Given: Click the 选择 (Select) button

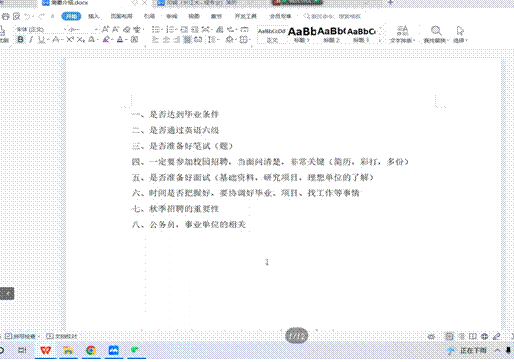Looking at the screenshot, I should [460, 35].
